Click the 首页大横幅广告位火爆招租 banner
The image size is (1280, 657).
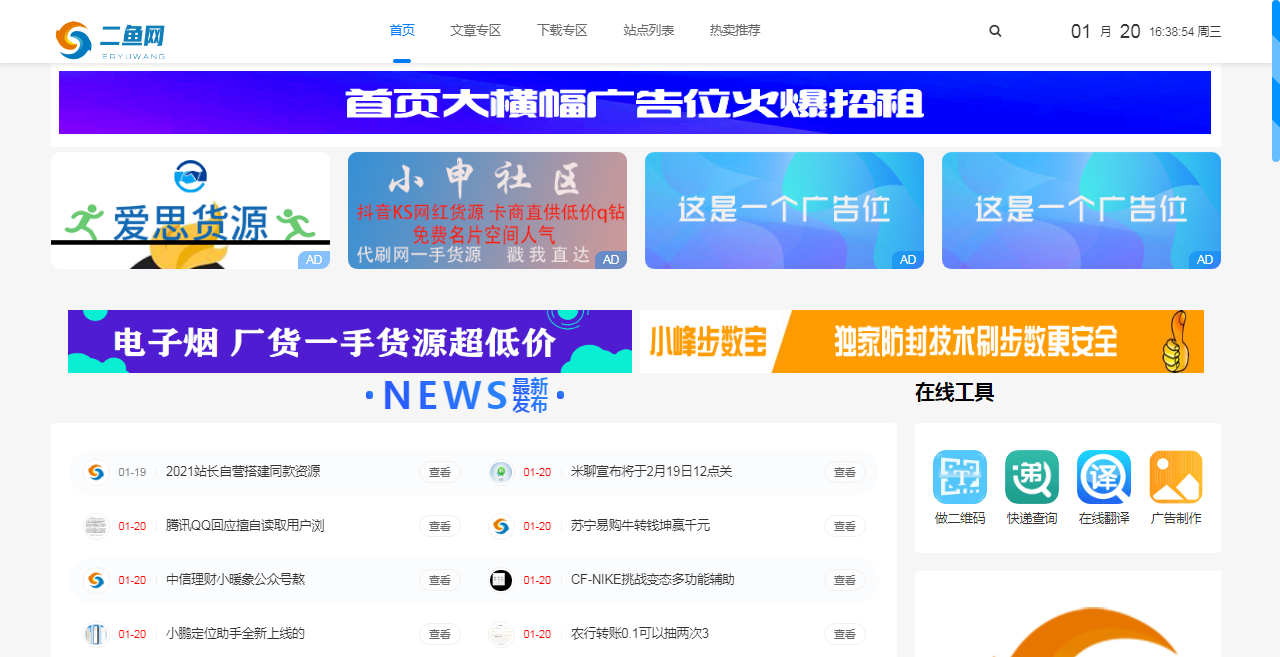click(x=635, y=102)
